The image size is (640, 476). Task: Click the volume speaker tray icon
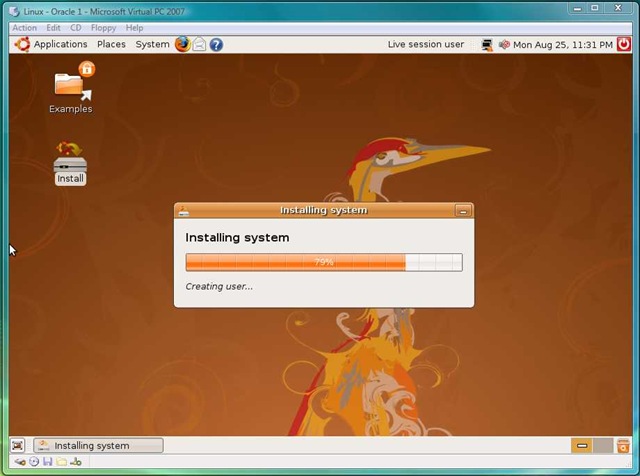(x=504, y=44)
